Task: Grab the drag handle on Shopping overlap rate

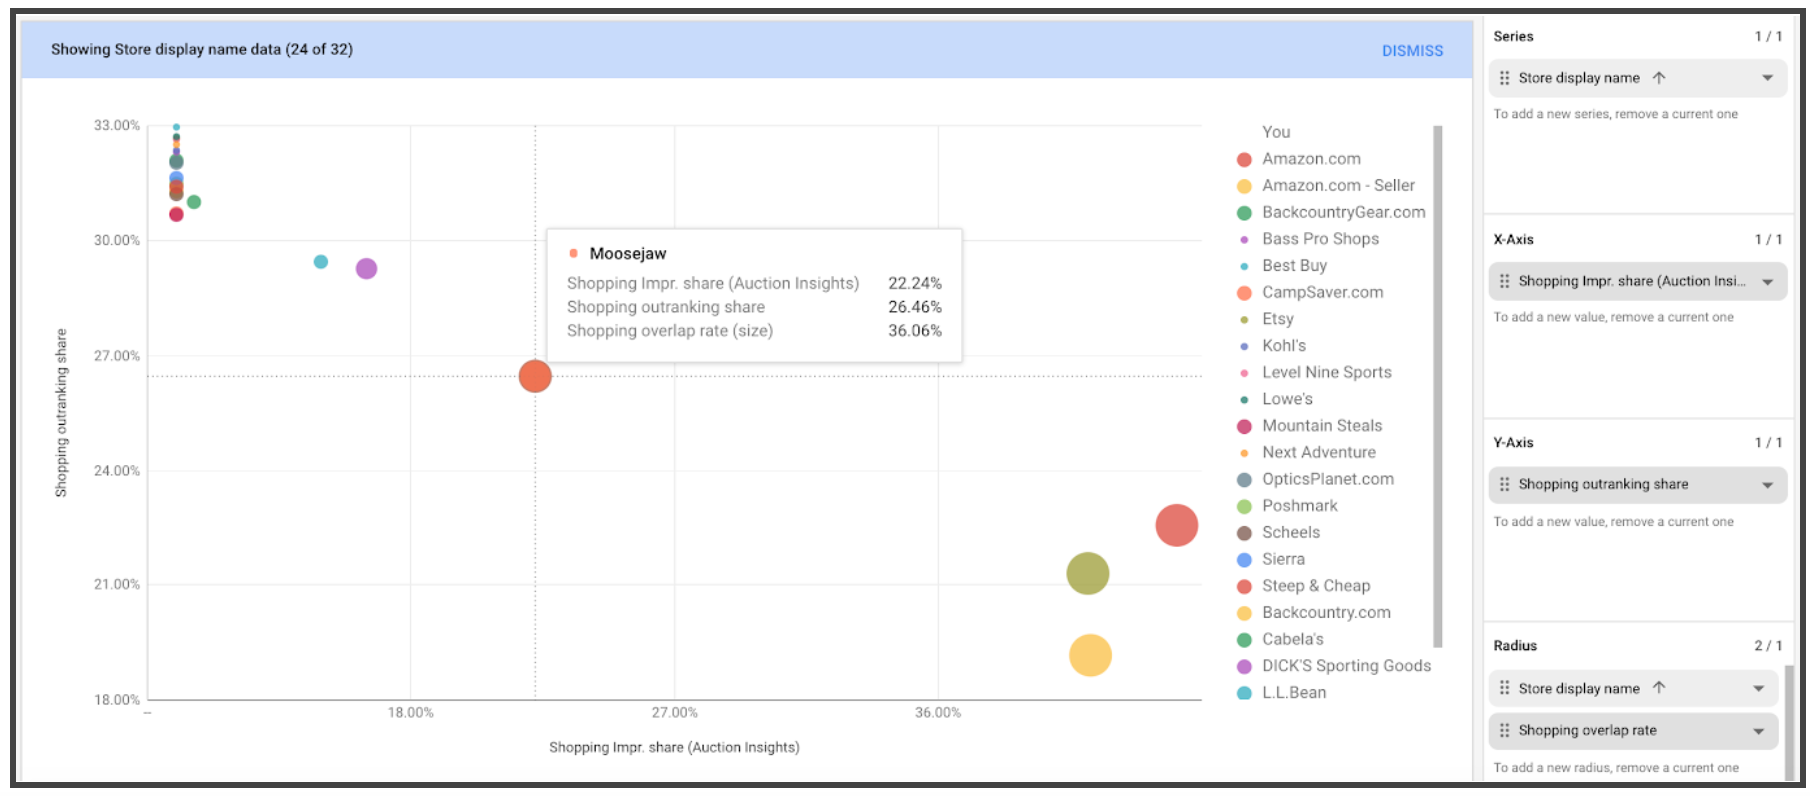Action: coord(1504,730)
